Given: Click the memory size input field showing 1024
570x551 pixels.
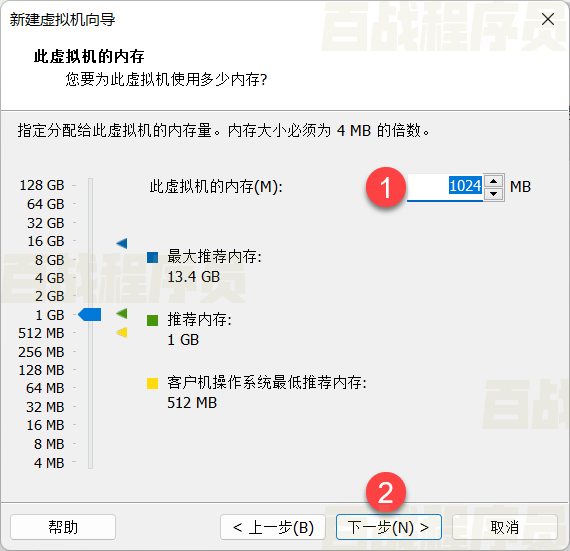Looking at the screenshot, I should coord(445,186).
